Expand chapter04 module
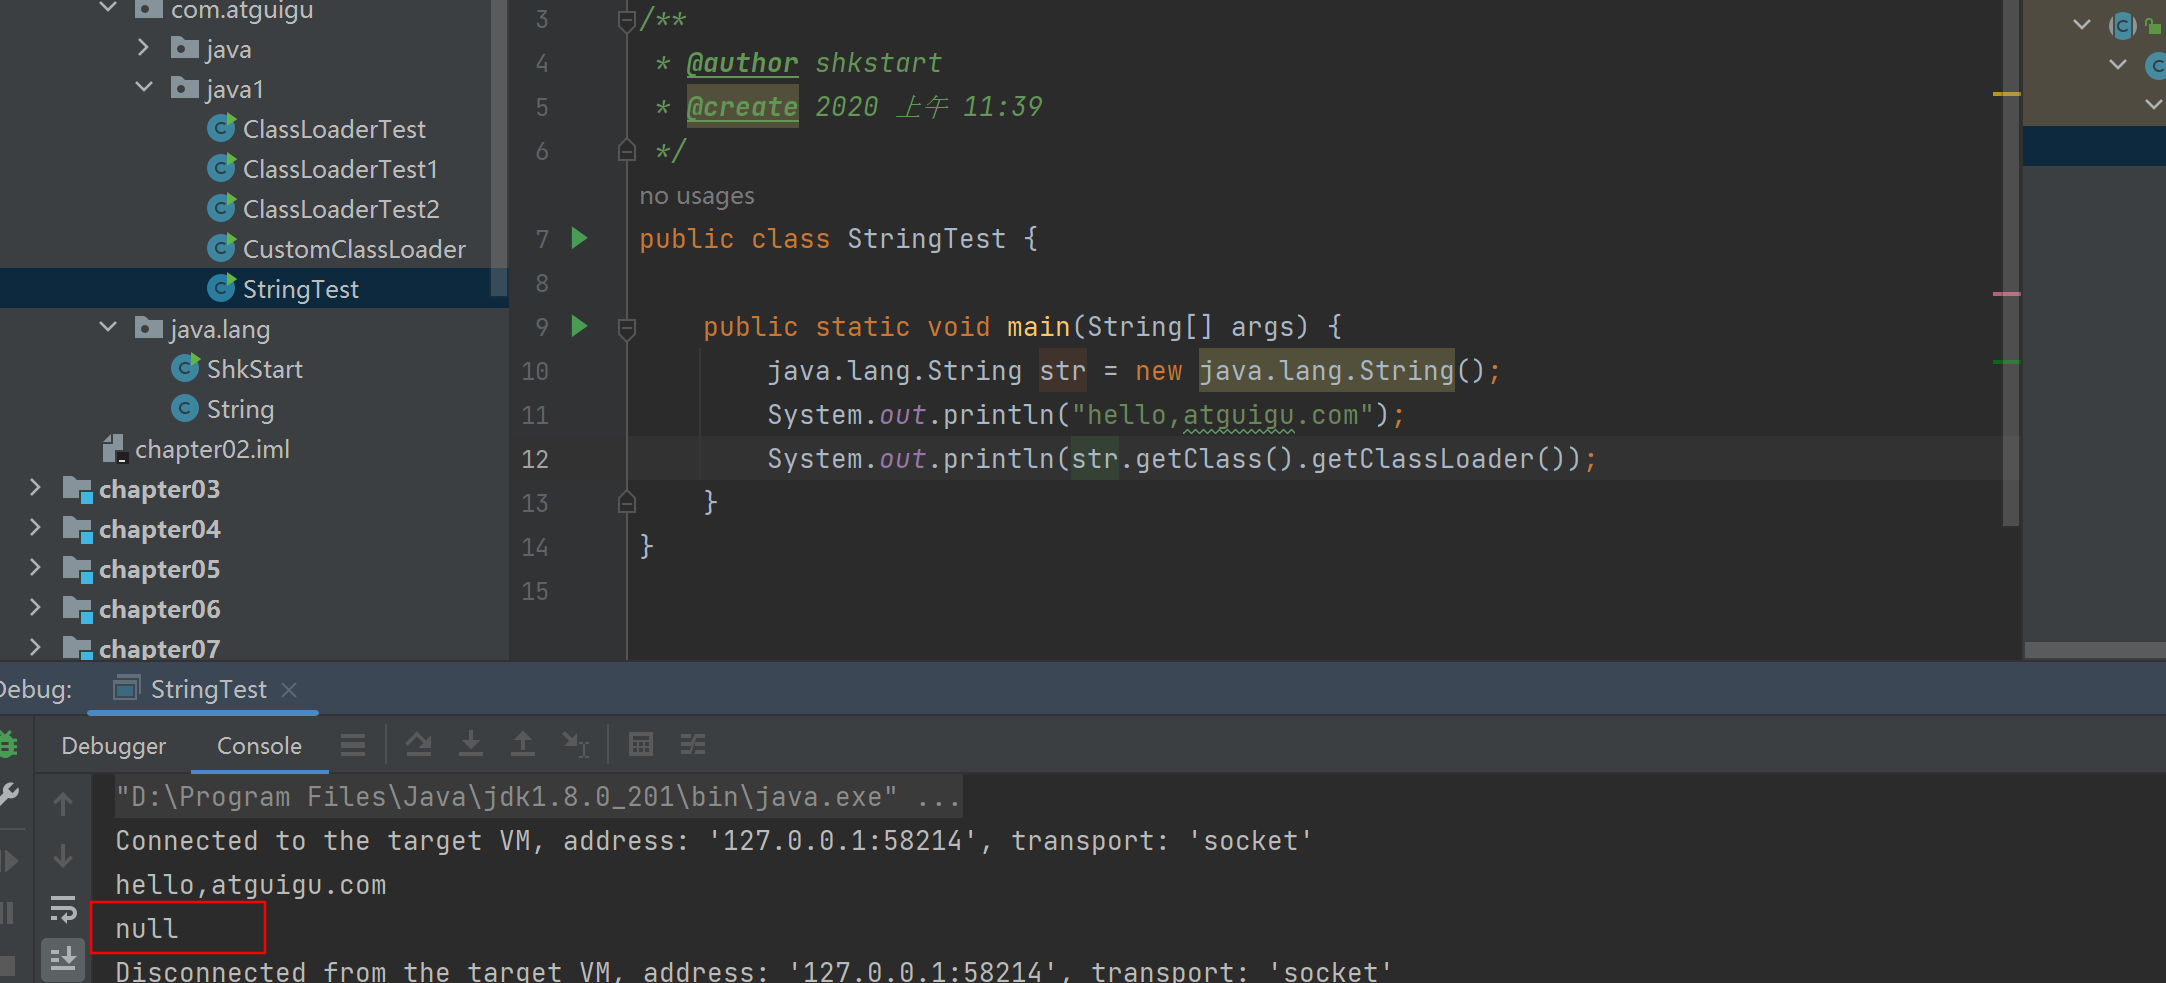This screenshot has width=2166, height=983. coord(35,527)
